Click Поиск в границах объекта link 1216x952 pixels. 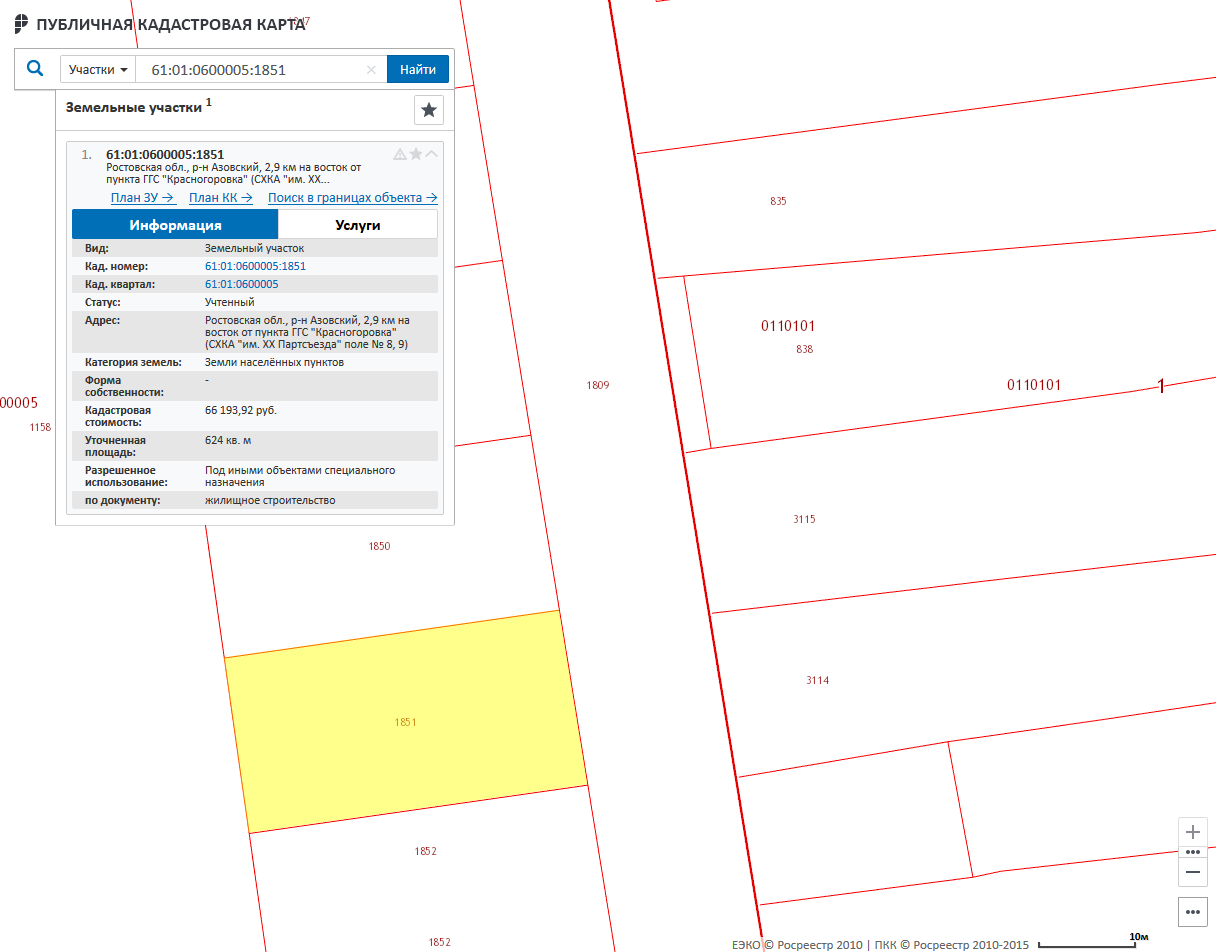353,198
